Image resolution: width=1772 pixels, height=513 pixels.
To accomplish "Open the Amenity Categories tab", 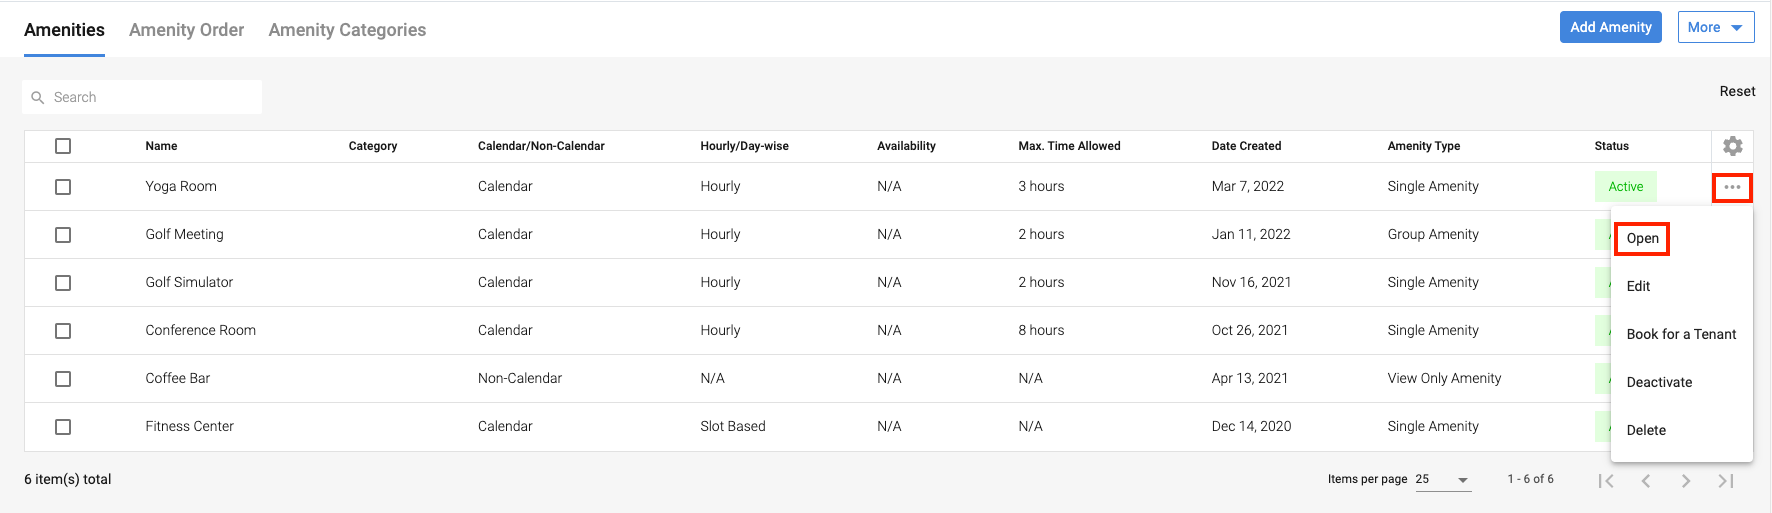I will pyautogui.click(x=347, y=30).
